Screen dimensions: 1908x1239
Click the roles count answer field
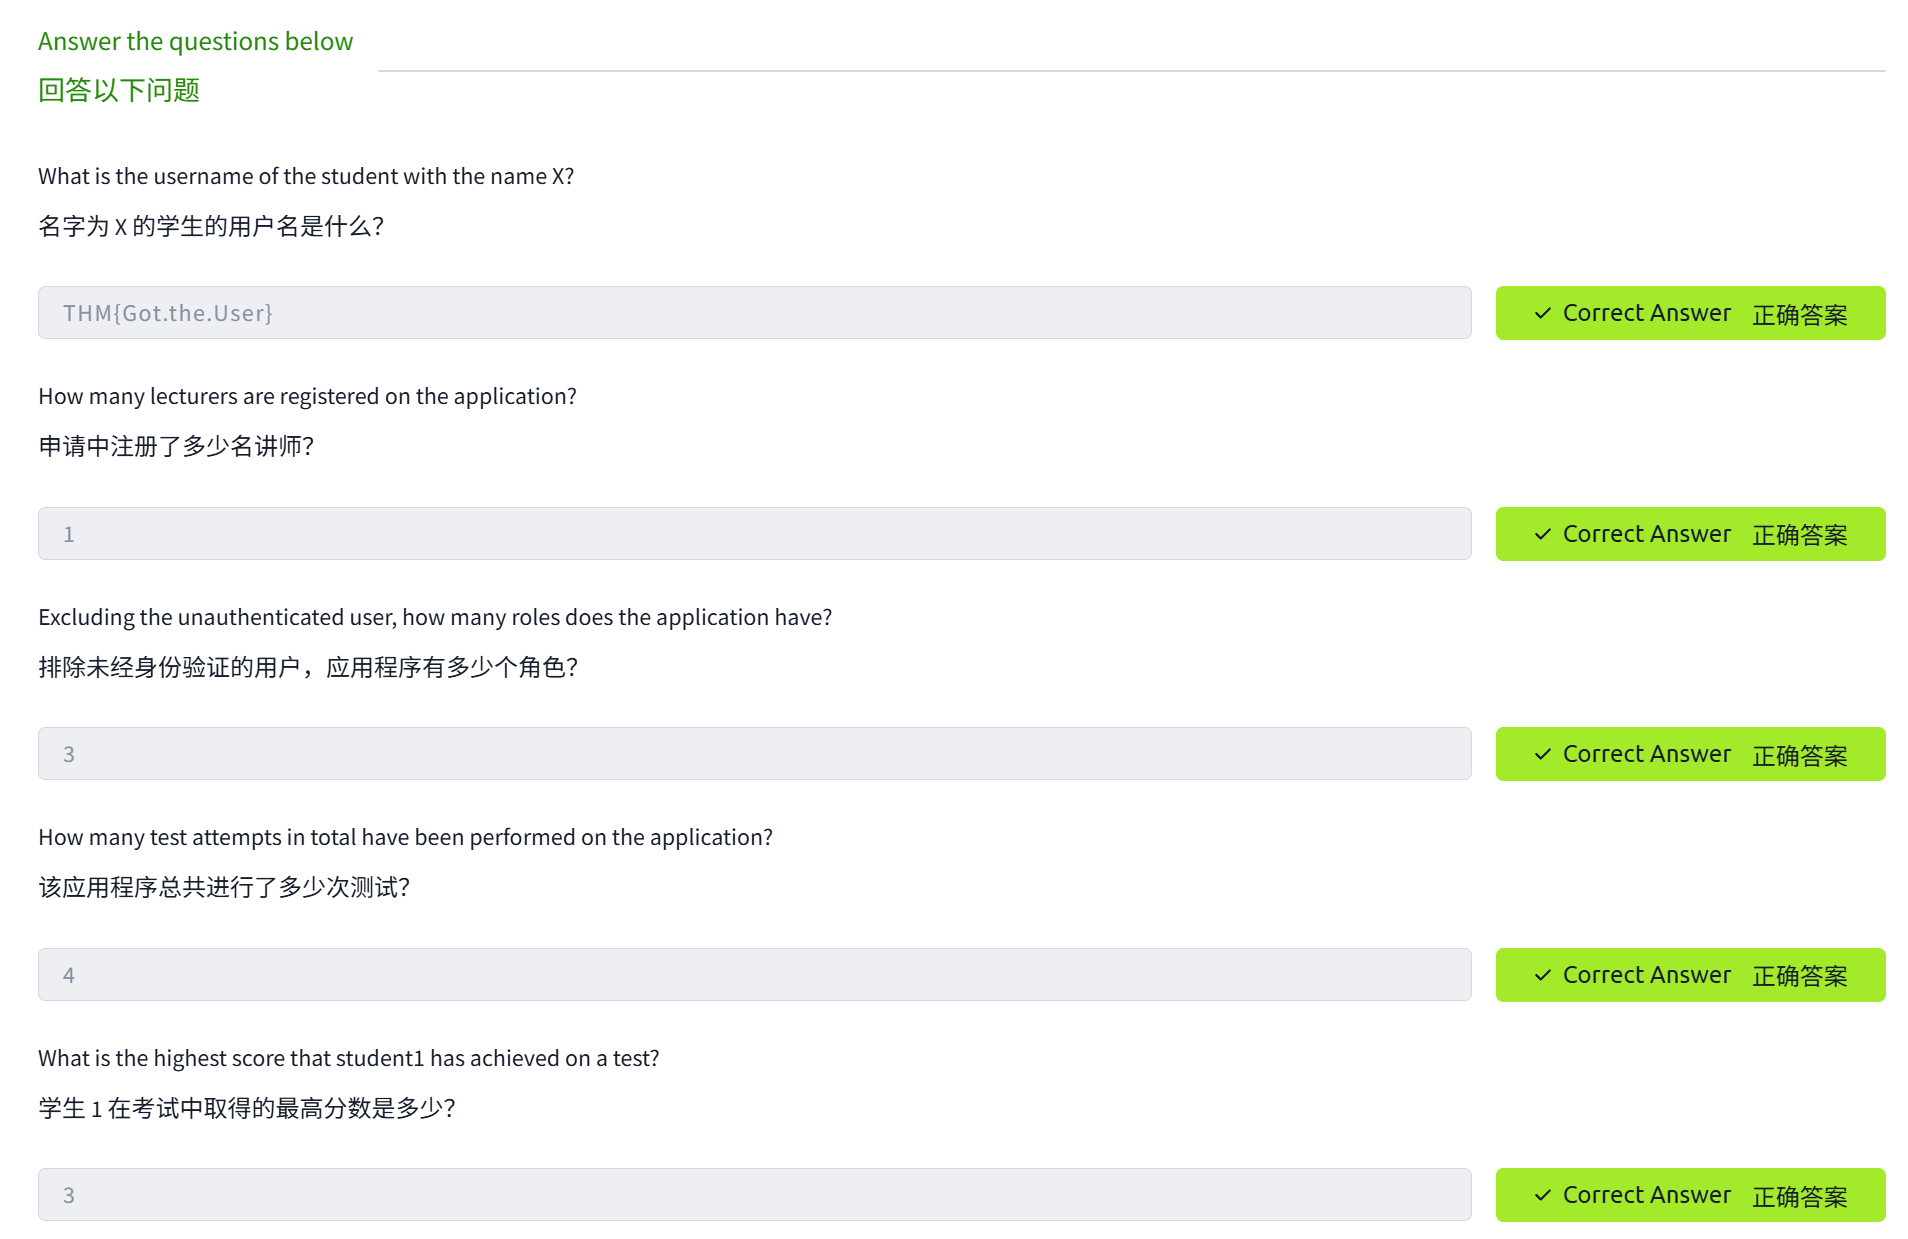click(x=754, y=754)
